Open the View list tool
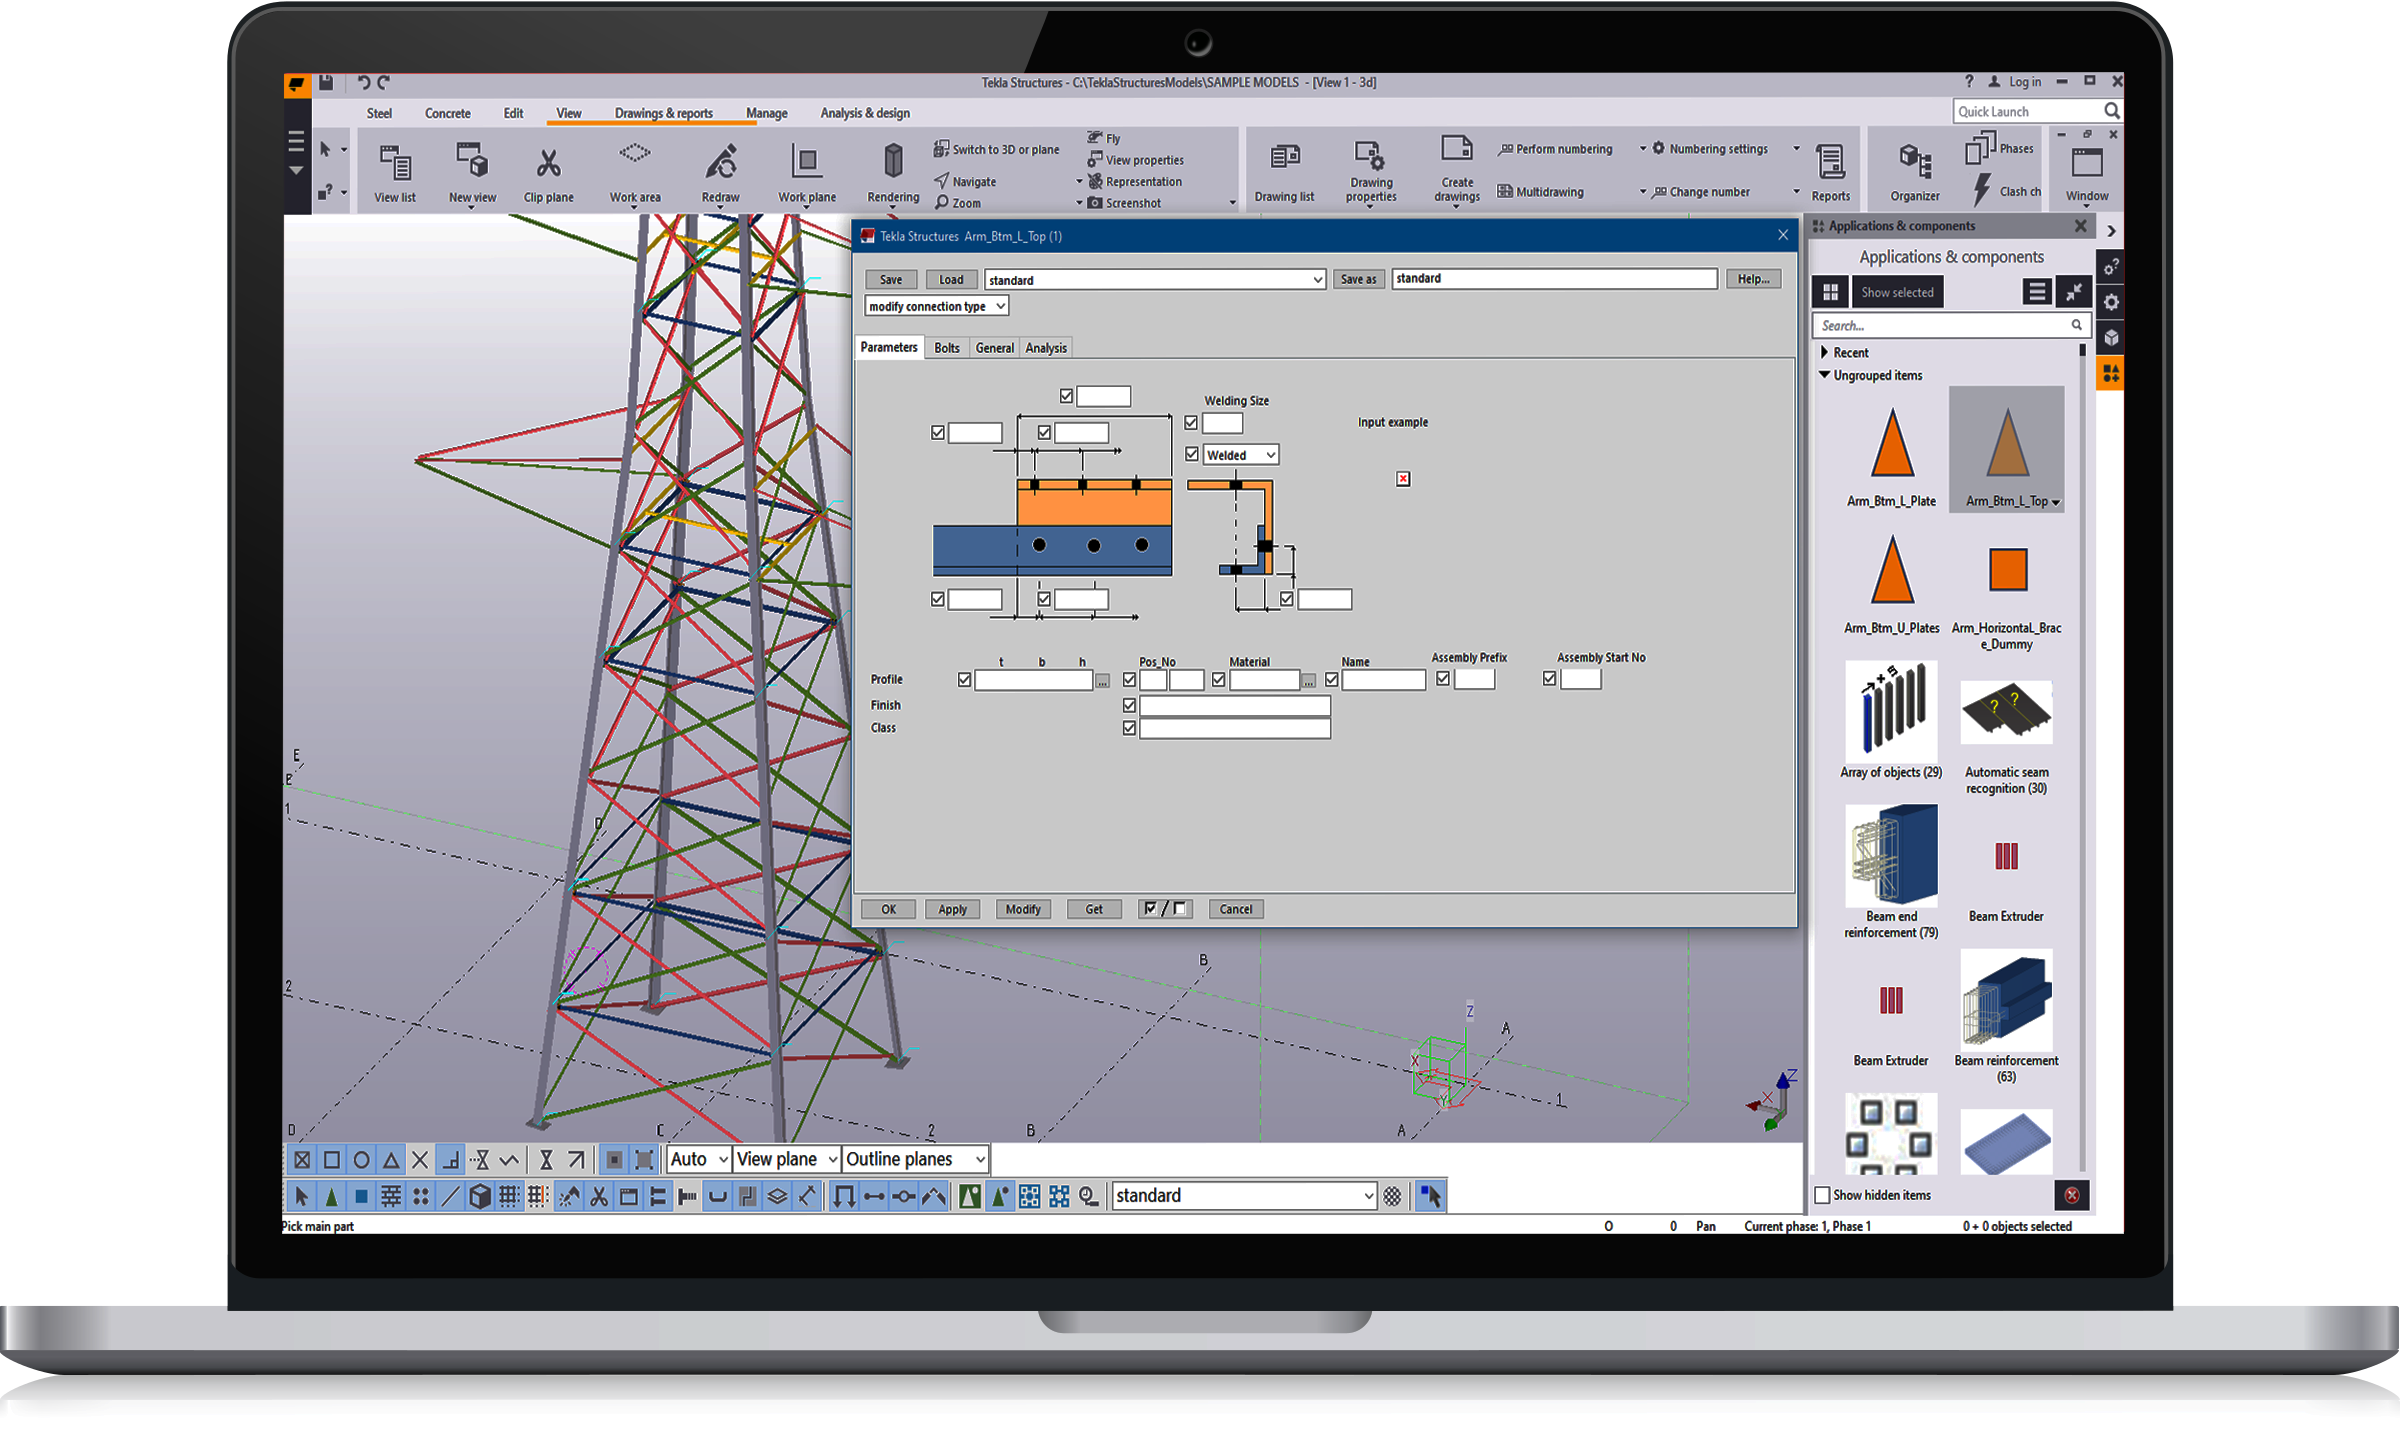 tap(395, 172)
